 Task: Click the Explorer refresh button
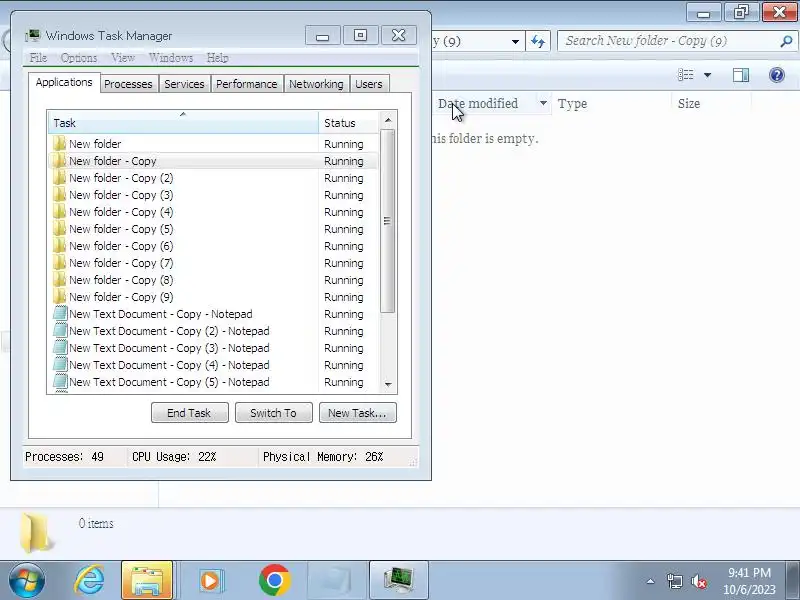click(x=538, y=41)
